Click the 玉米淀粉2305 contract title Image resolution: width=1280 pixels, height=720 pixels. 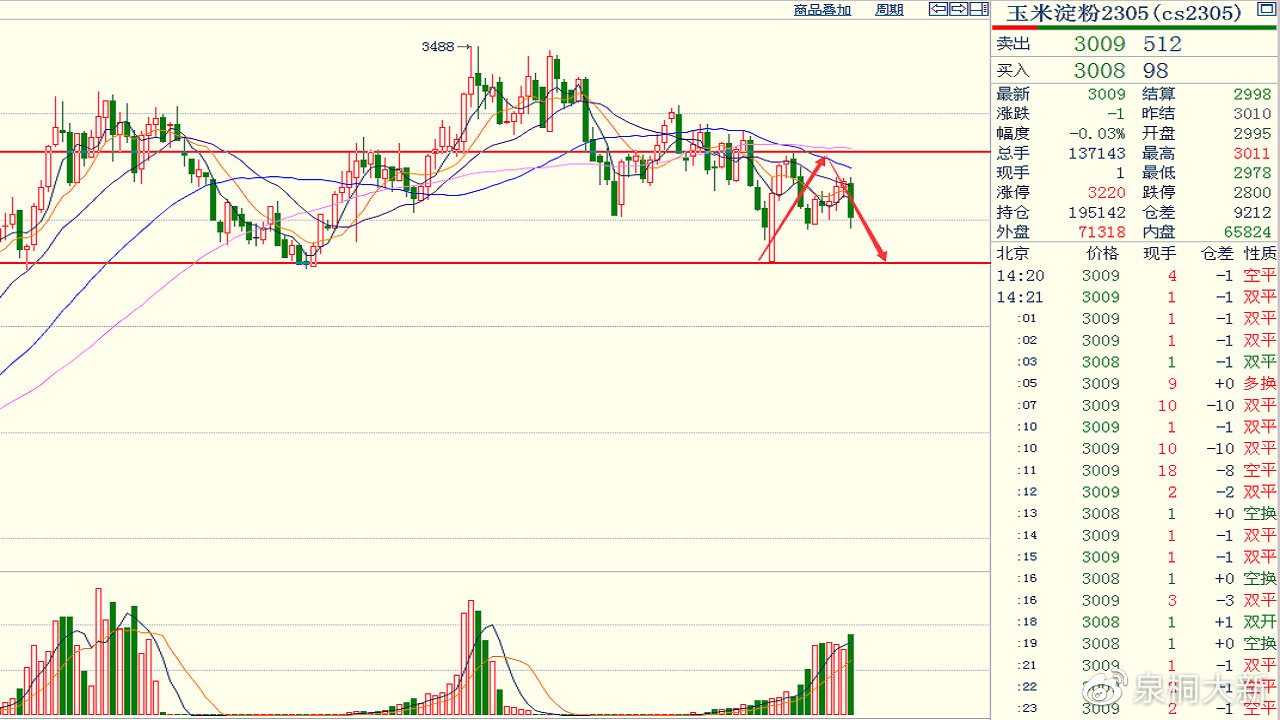(1123, 13)
